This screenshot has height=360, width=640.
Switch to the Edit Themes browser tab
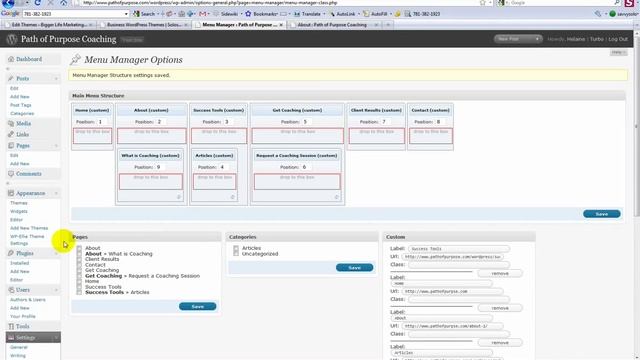point(49,25)
